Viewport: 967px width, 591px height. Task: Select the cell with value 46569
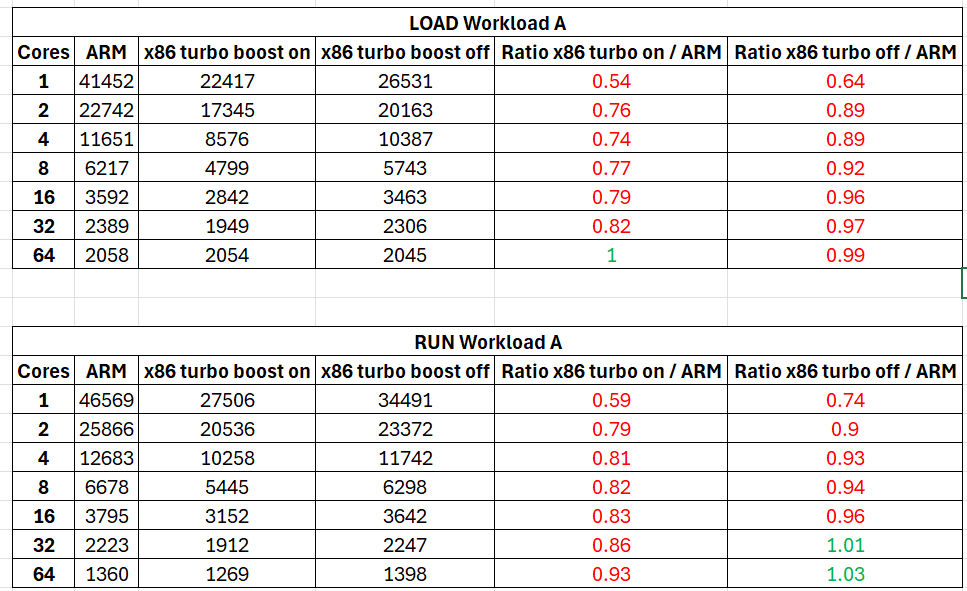(x=106, y=400)
